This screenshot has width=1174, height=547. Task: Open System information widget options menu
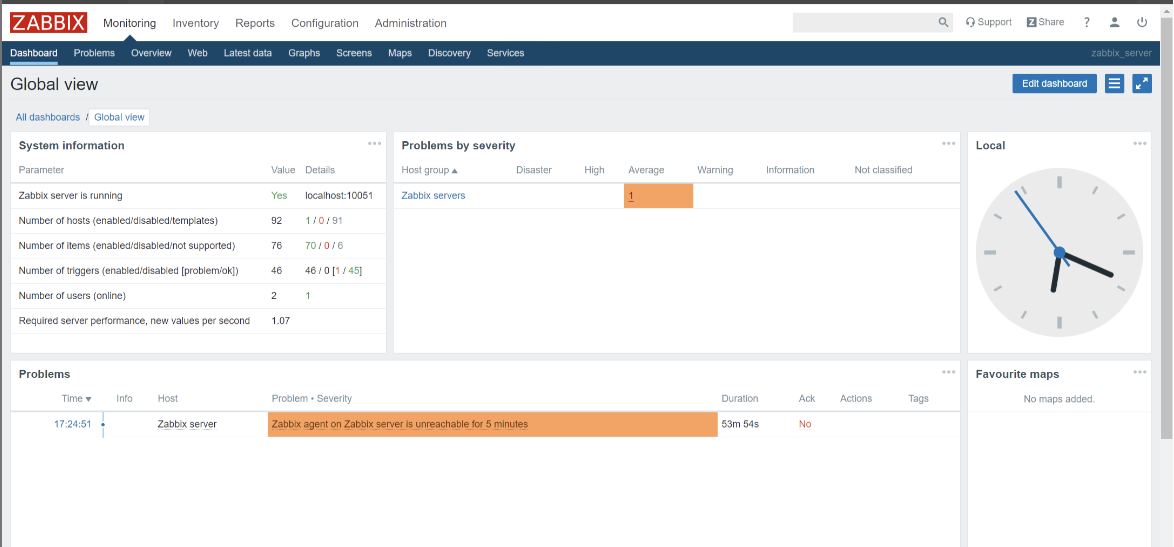[374, 144]
